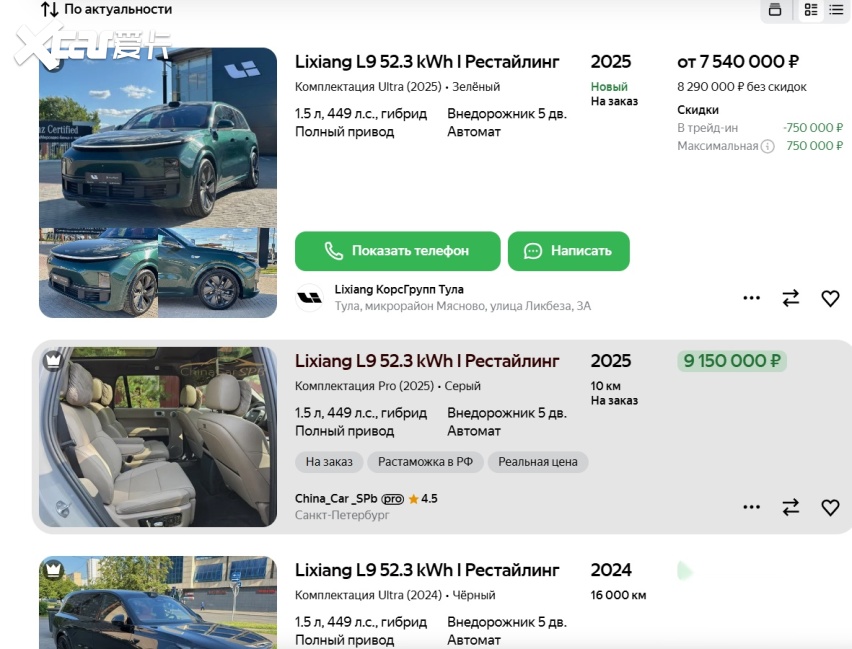Screen dimensions: 852x649
Task: Show info about 'Максимальная' discount
Action: (x=768, y=146)
